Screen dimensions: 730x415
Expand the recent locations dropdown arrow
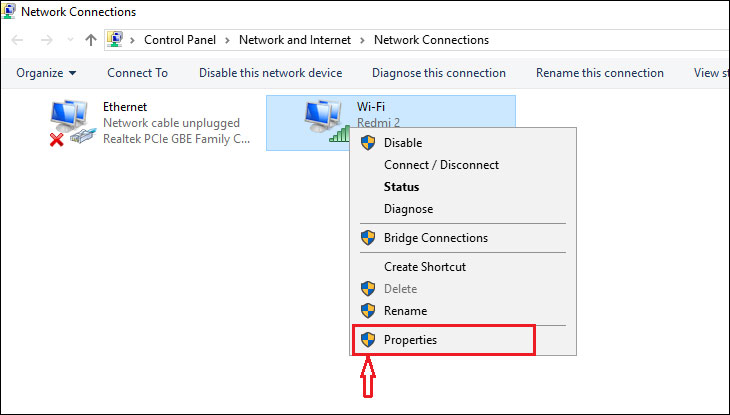point(70,40)
